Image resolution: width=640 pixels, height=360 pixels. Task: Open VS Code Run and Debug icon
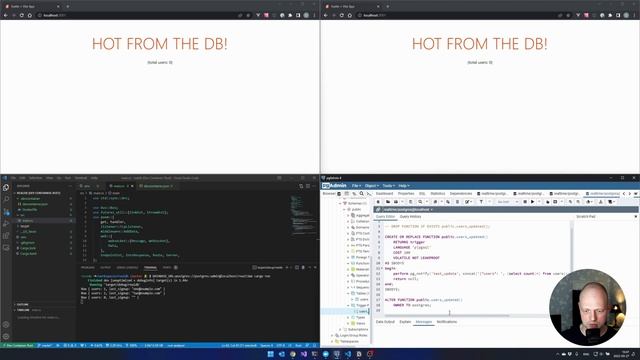[6, 223]
